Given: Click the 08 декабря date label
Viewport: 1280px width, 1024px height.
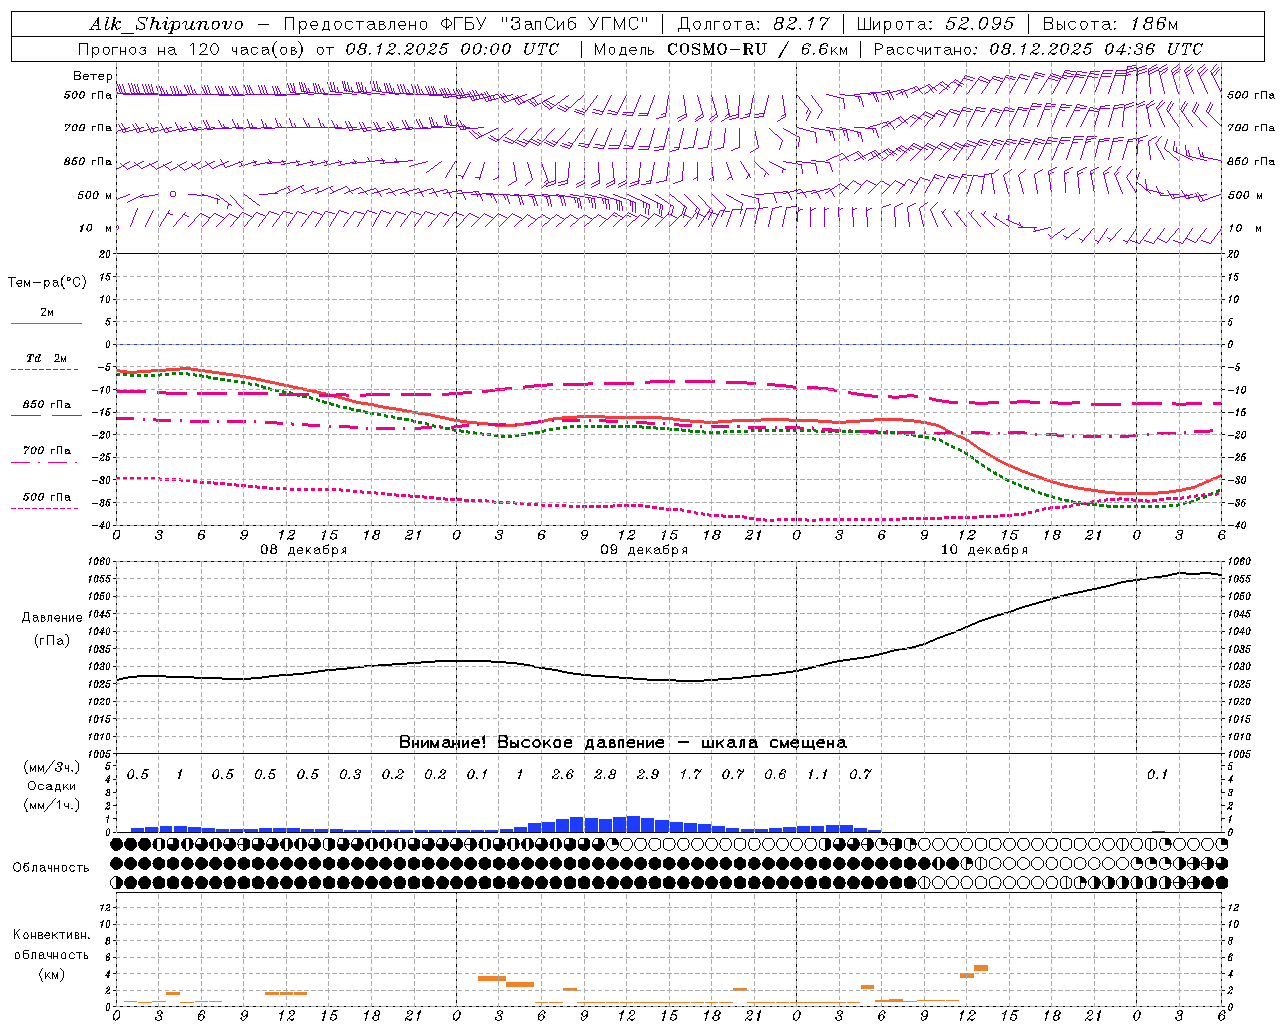Looking at the screenshot, I should (304, 550).
